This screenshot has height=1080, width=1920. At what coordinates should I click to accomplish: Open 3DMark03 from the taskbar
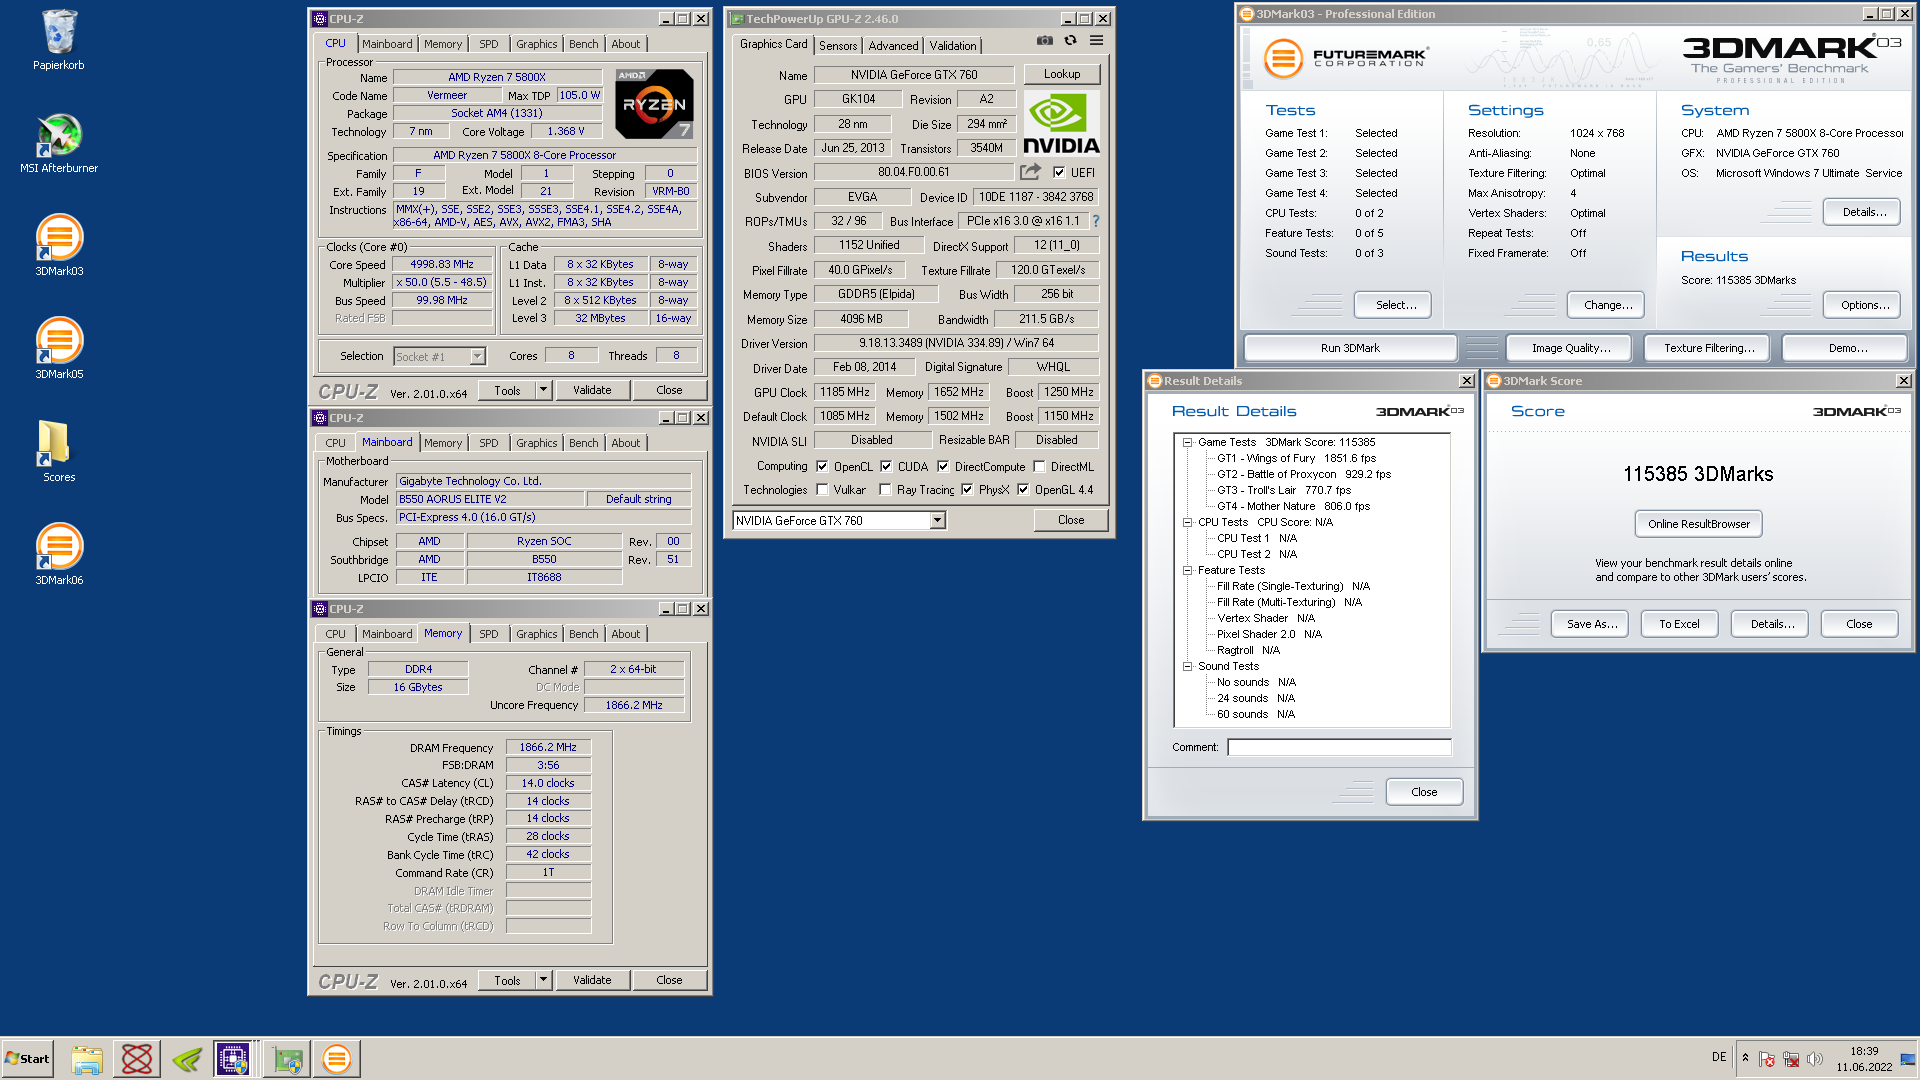click(x=337, y=1059)
